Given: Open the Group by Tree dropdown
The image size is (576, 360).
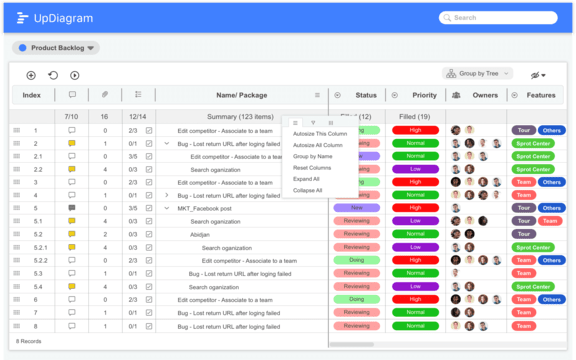Looking at the screenshot, I should [478, 73].
